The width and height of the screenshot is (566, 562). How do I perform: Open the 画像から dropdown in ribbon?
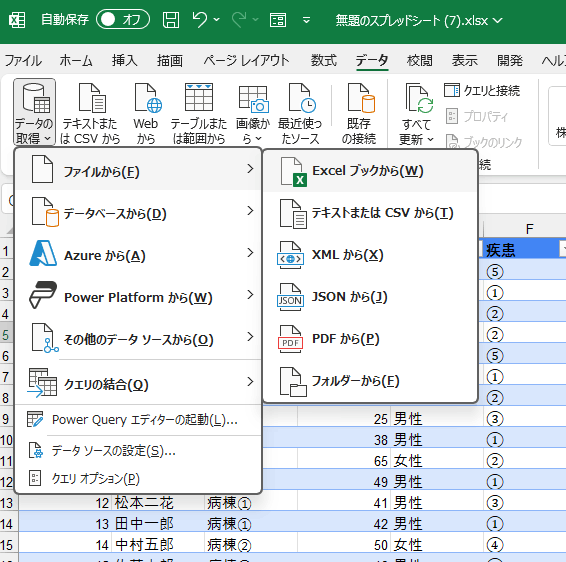(x=253, y=113)
